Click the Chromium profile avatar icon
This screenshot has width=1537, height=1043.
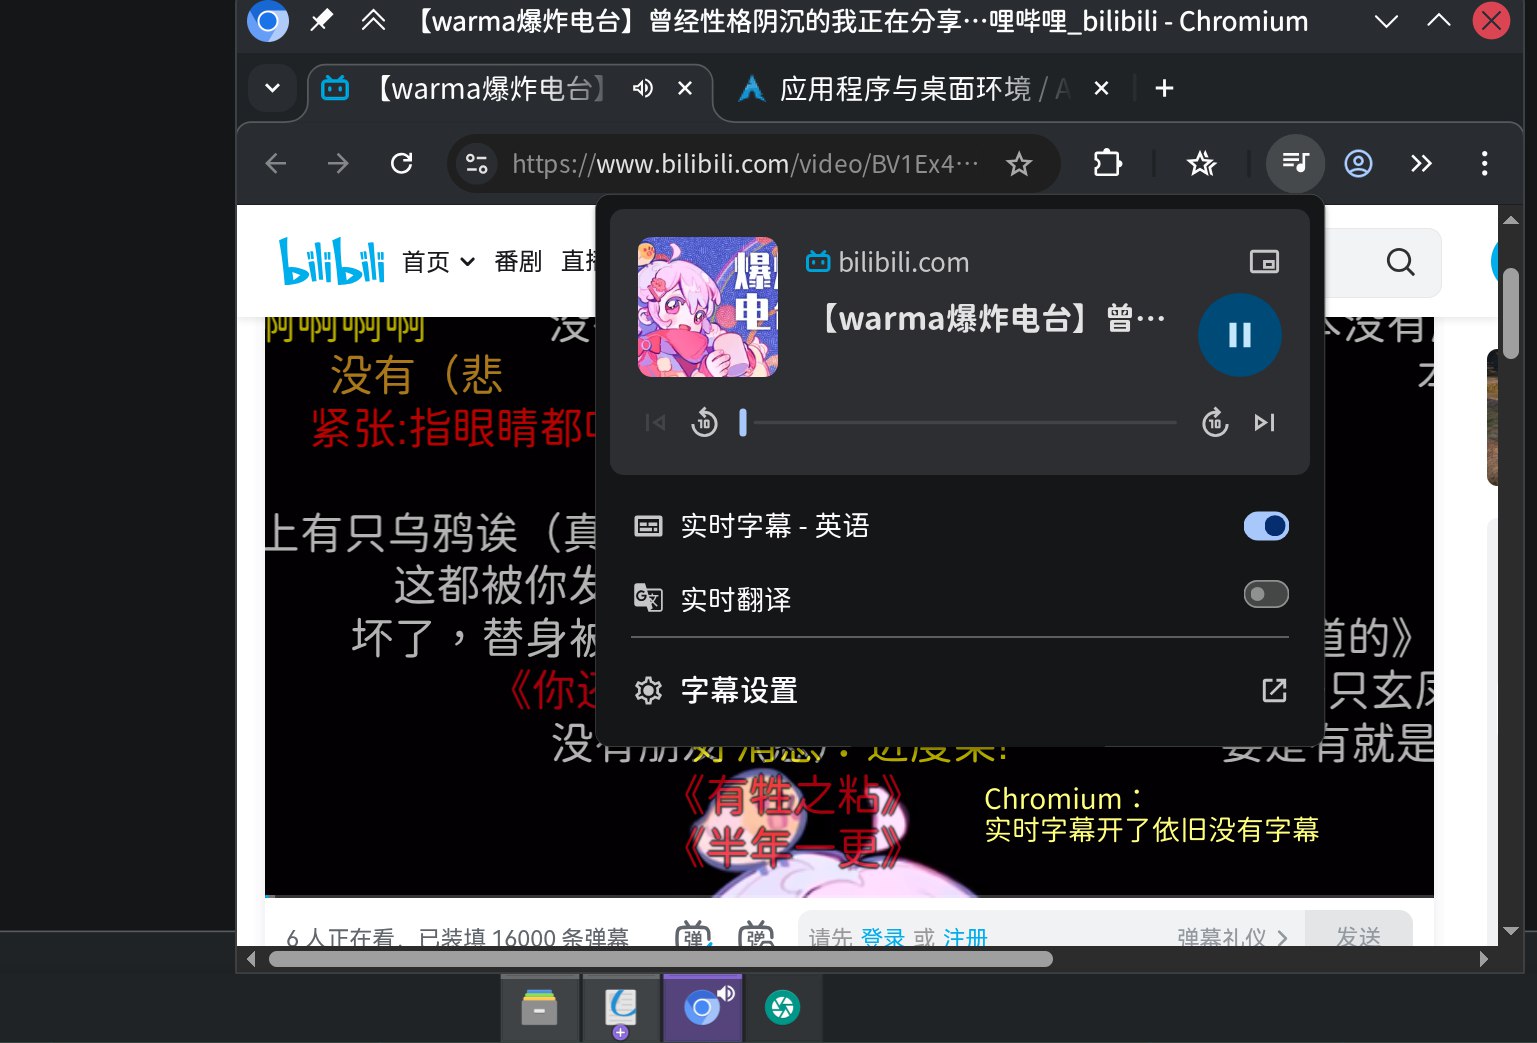pos(1358,163)
